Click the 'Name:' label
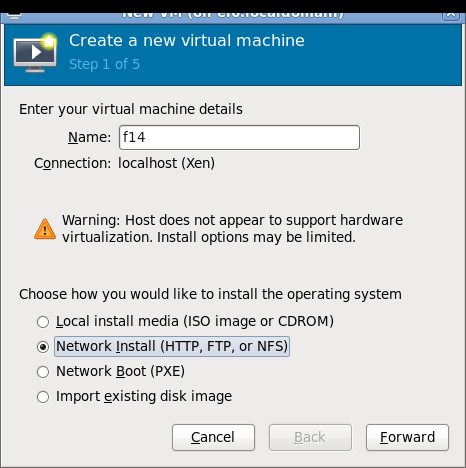Image resolution: width=466 pixels, height=468 pixels. click(x=89, y=137)
